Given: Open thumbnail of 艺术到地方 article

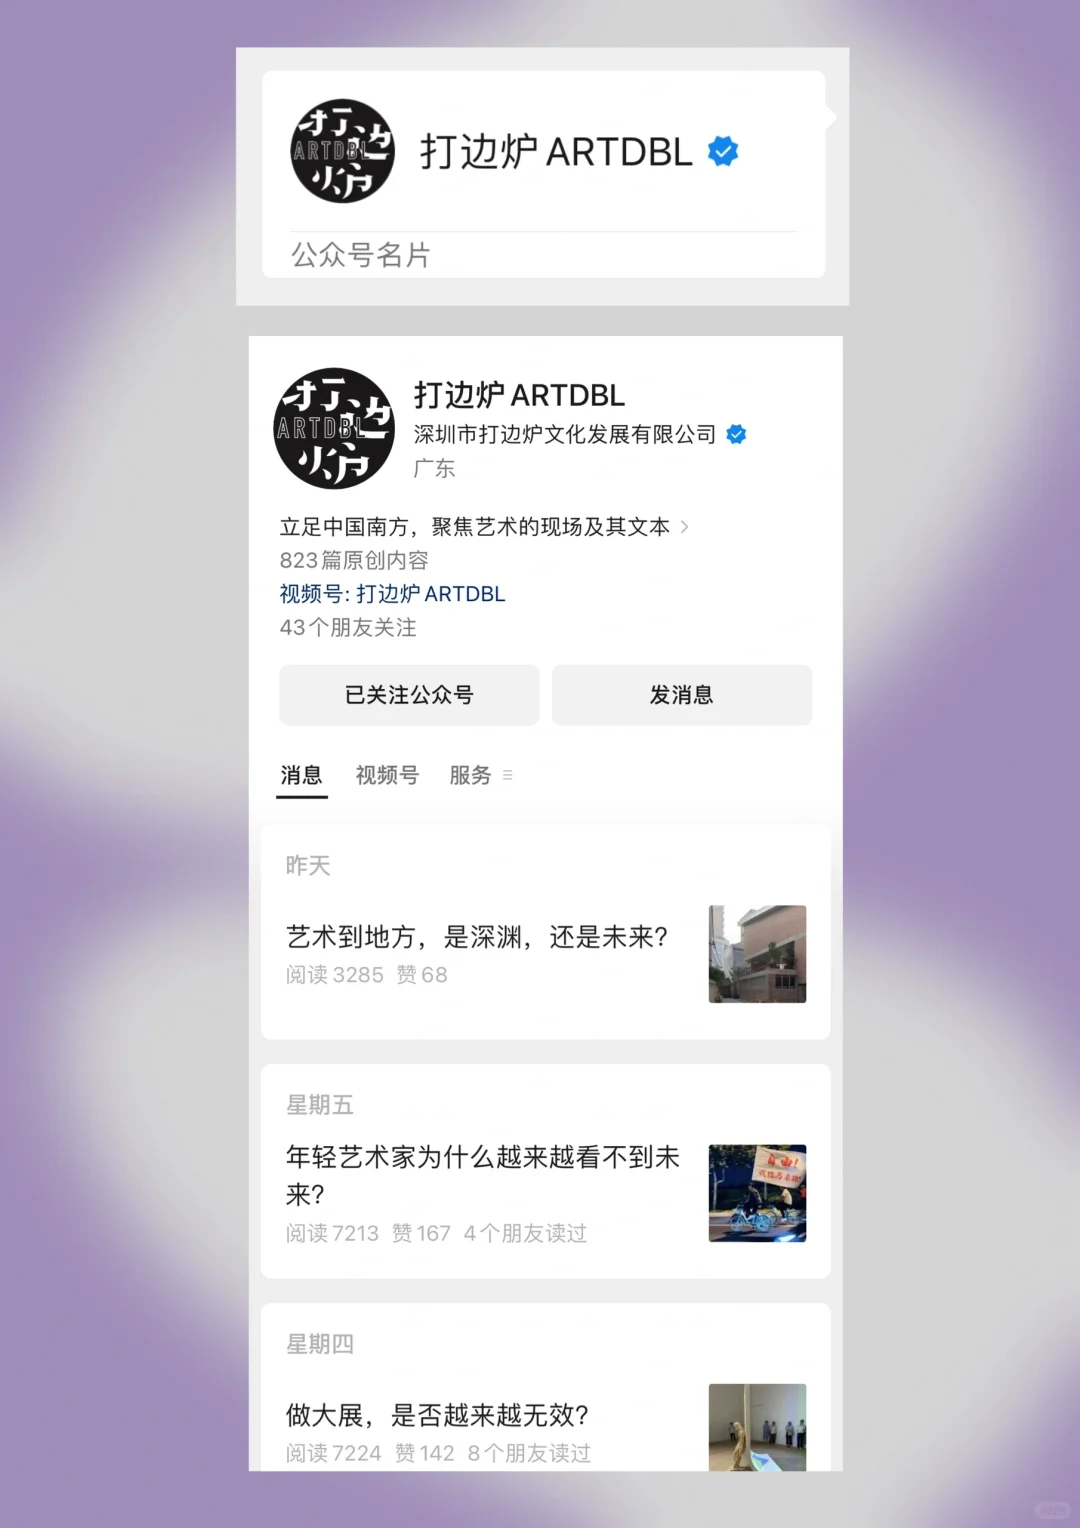Looking at the screenshot, I should [757, 954].
